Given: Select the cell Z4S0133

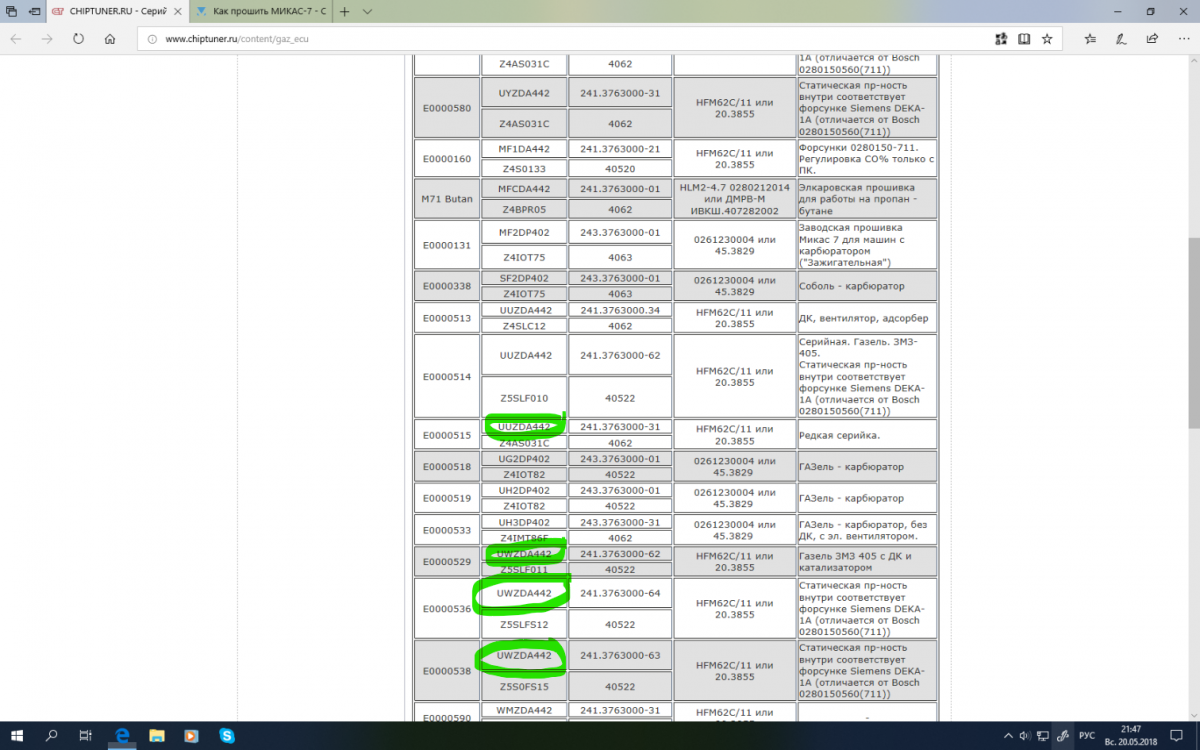Looking at the screenshot, I should [x=524, y=169].
